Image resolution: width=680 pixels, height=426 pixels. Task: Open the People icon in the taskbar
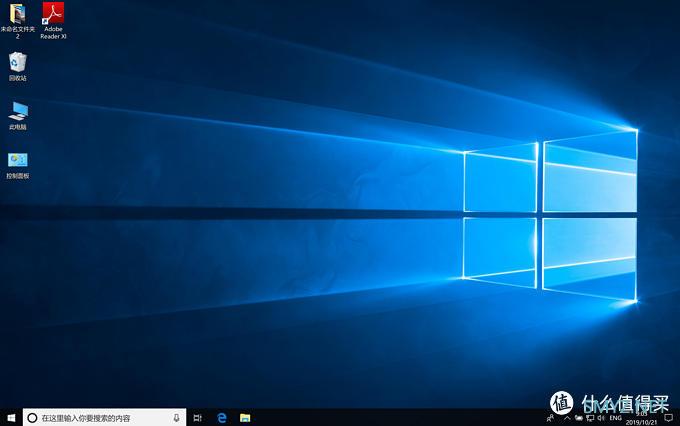[x=550, y=418]
